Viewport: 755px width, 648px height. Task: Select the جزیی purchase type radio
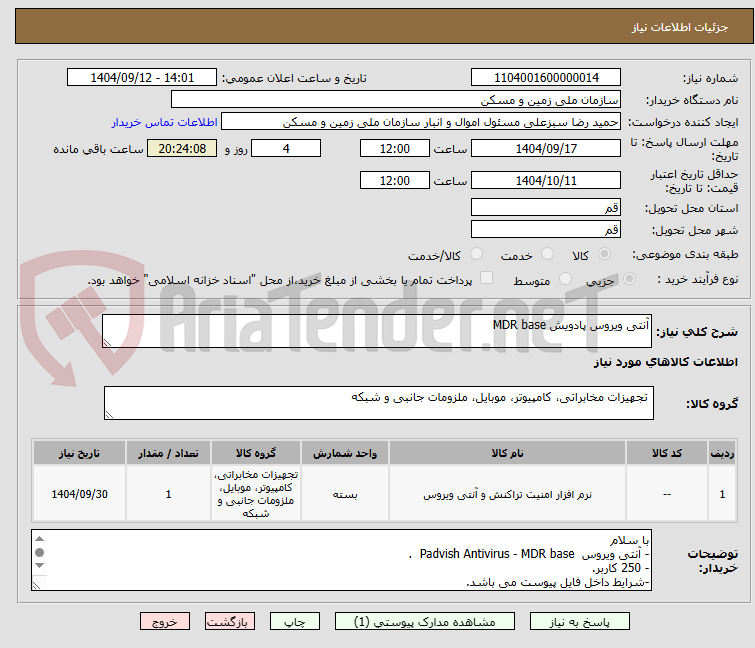[629, 279]
